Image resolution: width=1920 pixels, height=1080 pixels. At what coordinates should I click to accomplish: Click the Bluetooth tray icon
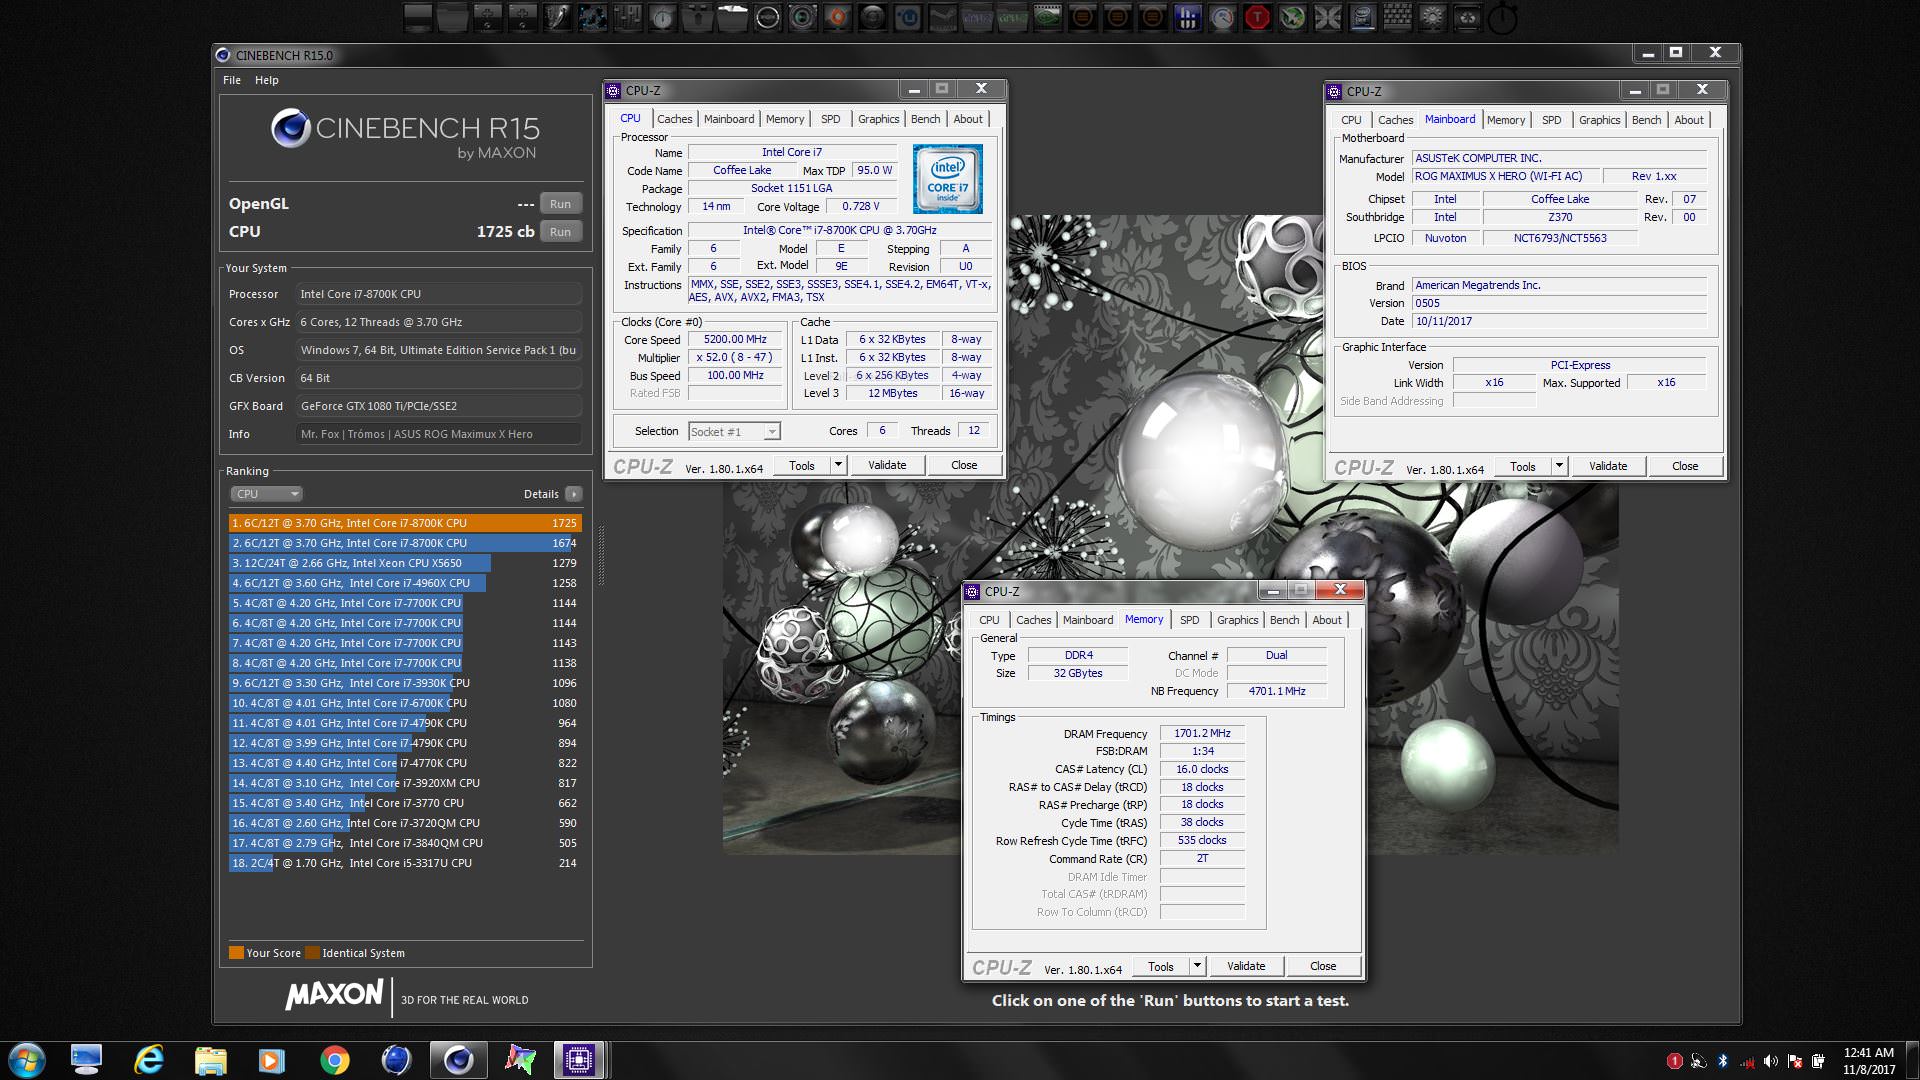pyautogui.click(x=1723, y=1061)
